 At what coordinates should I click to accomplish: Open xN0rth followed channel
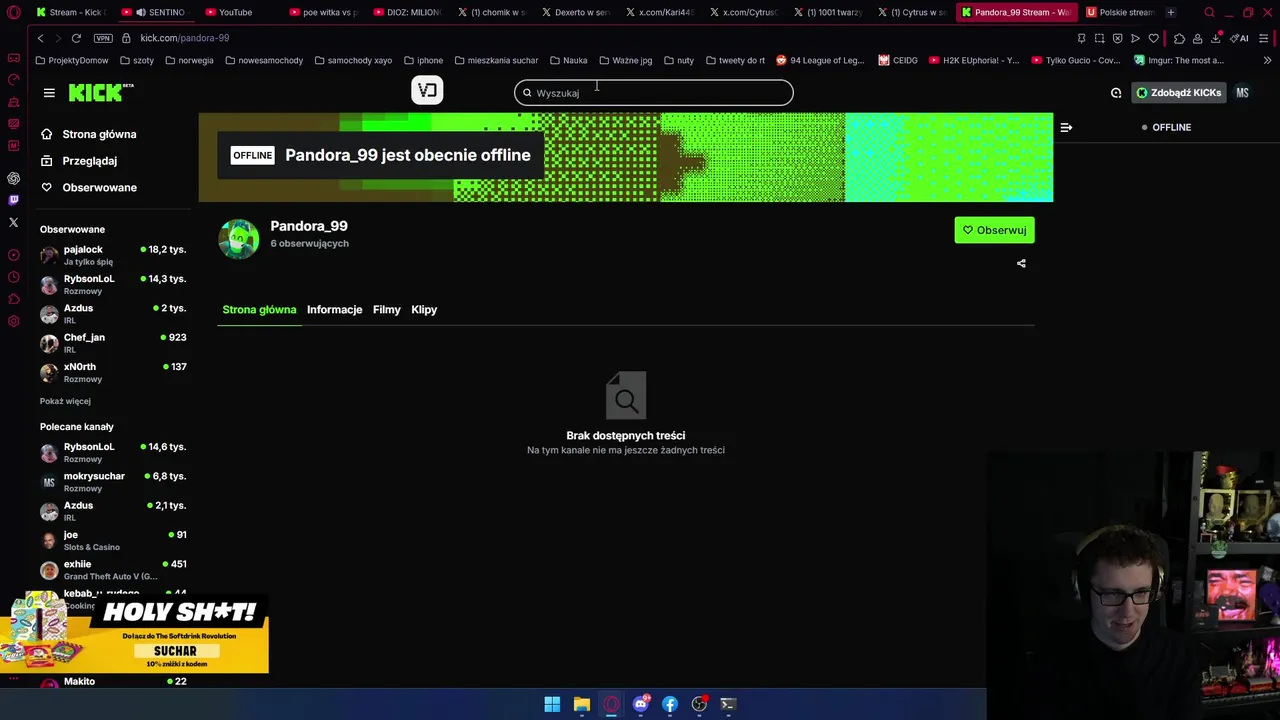tap(113, 372)
